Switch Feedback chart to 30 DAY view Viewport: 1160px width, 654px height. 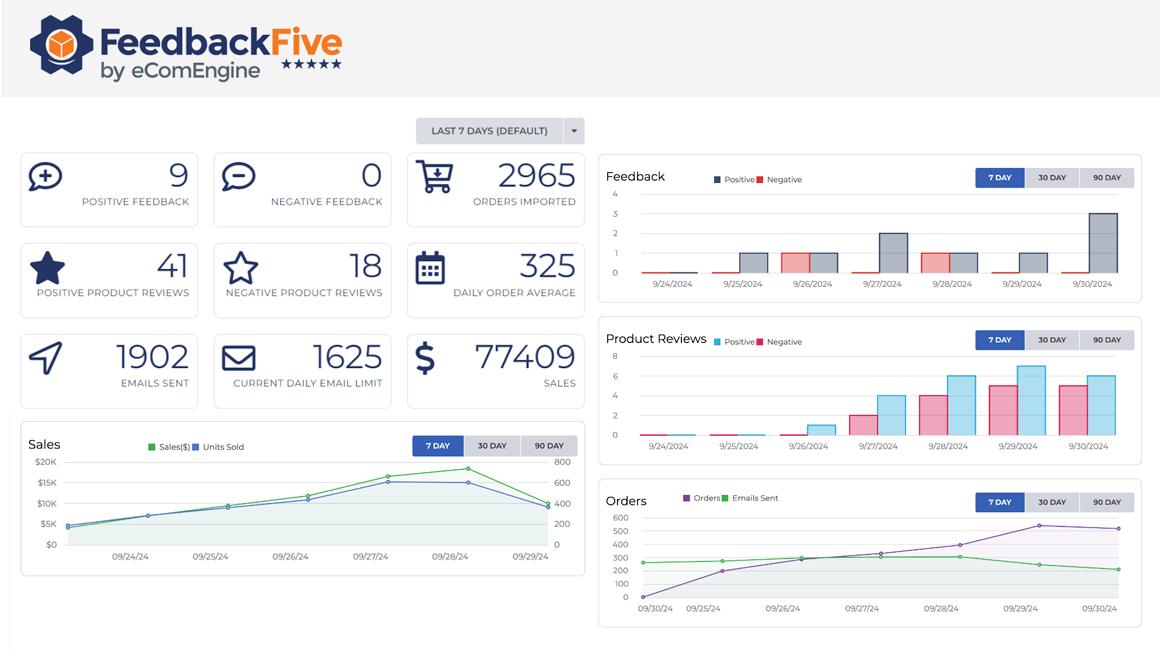click(x=1052, y=177)
